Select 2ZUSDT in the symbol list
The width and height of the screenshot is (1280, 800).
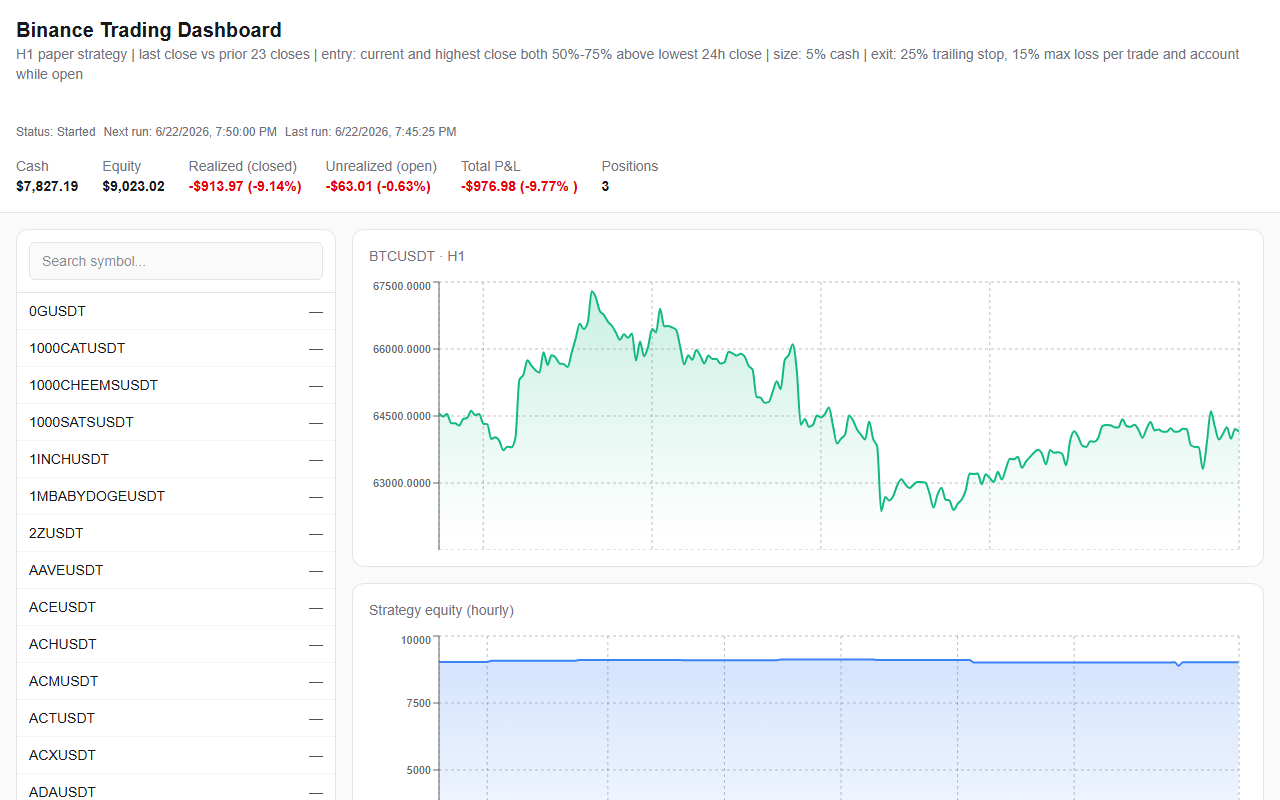(176, 534)
